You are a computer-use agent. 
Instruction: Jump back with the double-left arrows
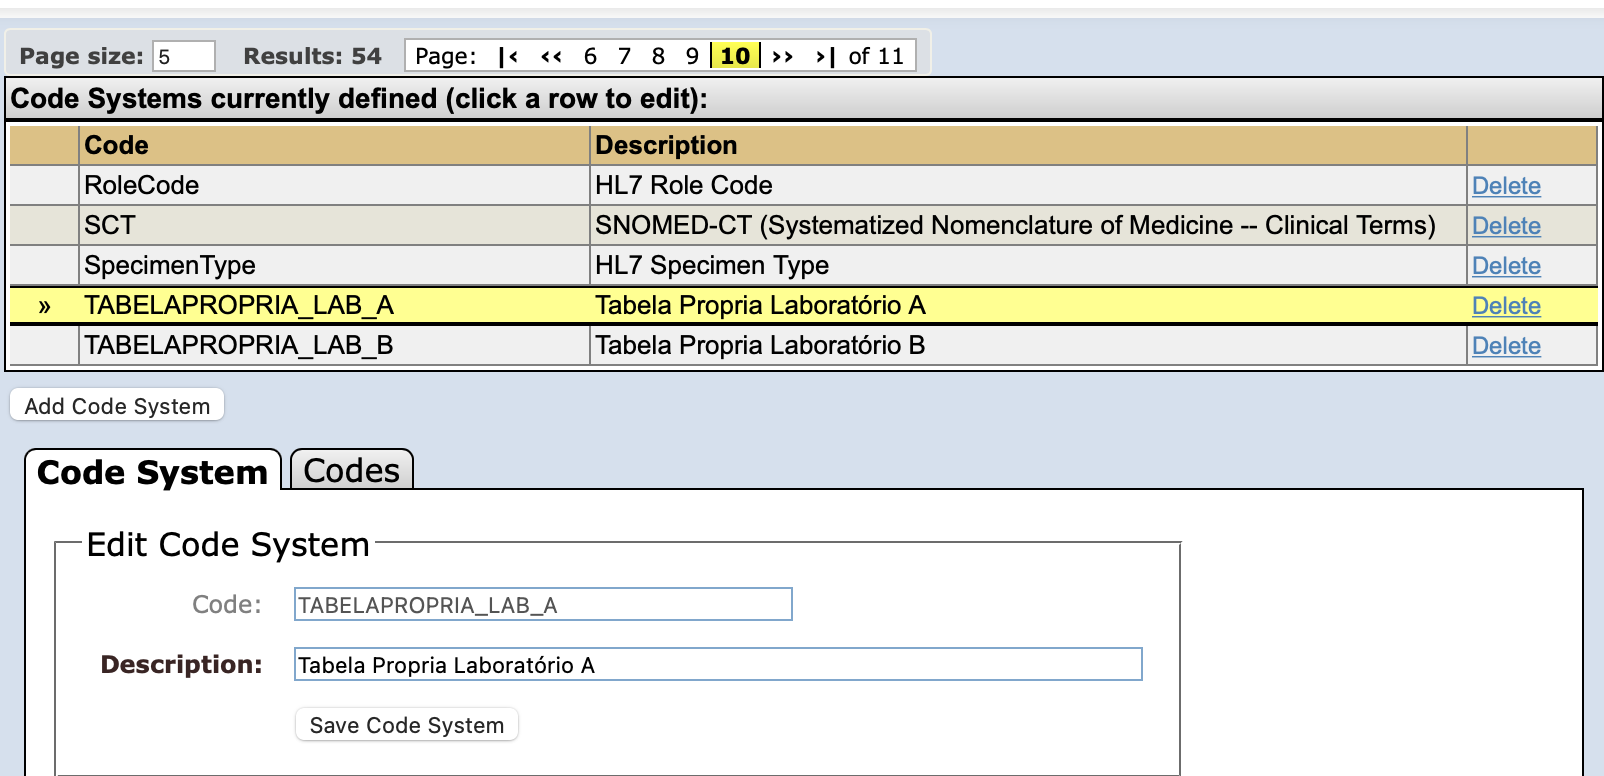click(551, 56)
